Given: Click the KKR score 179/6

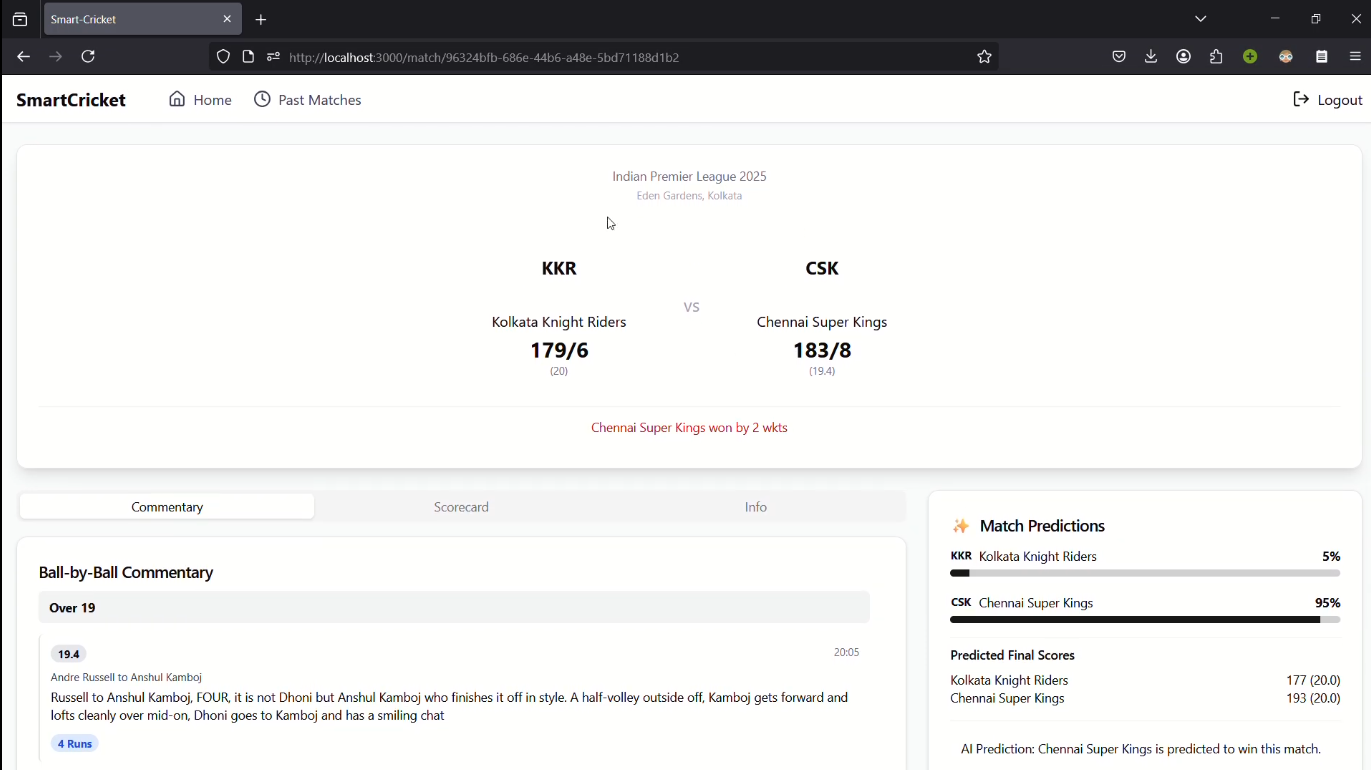Looking at the screenshot, I should [559, 350].
